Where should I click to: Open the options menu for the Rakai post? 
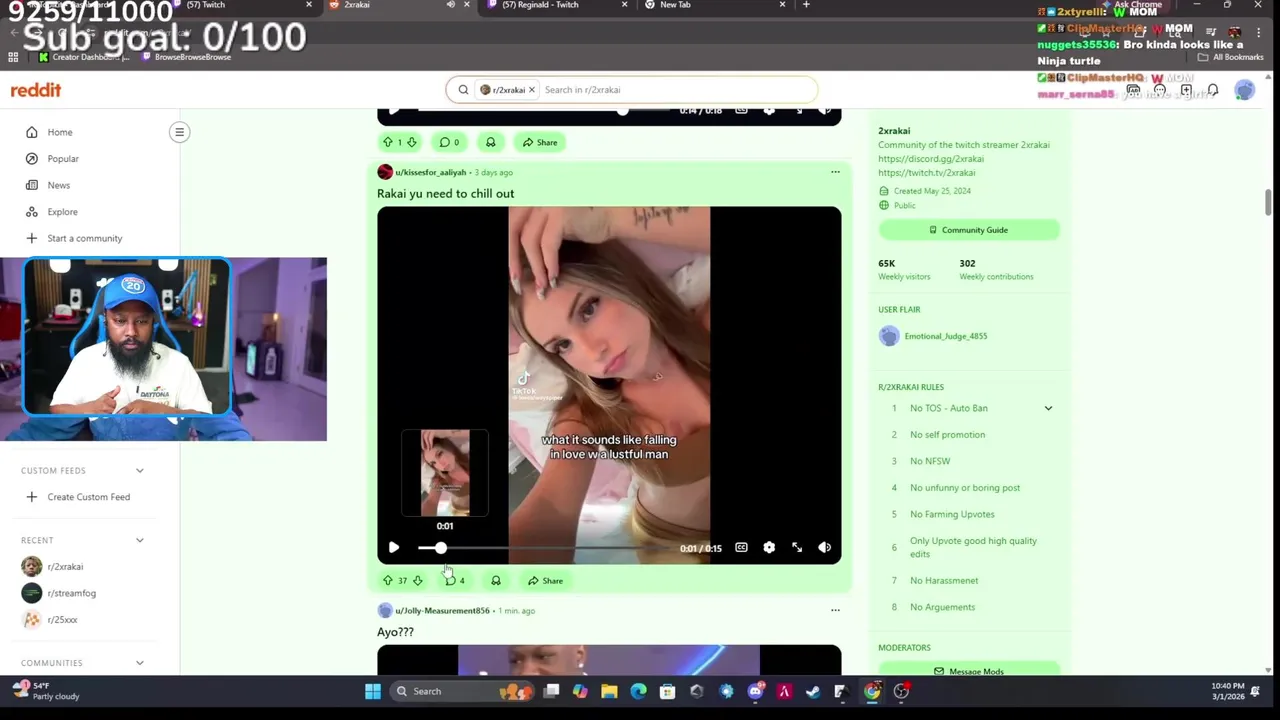pyautogui.click(x=835, y=172)
